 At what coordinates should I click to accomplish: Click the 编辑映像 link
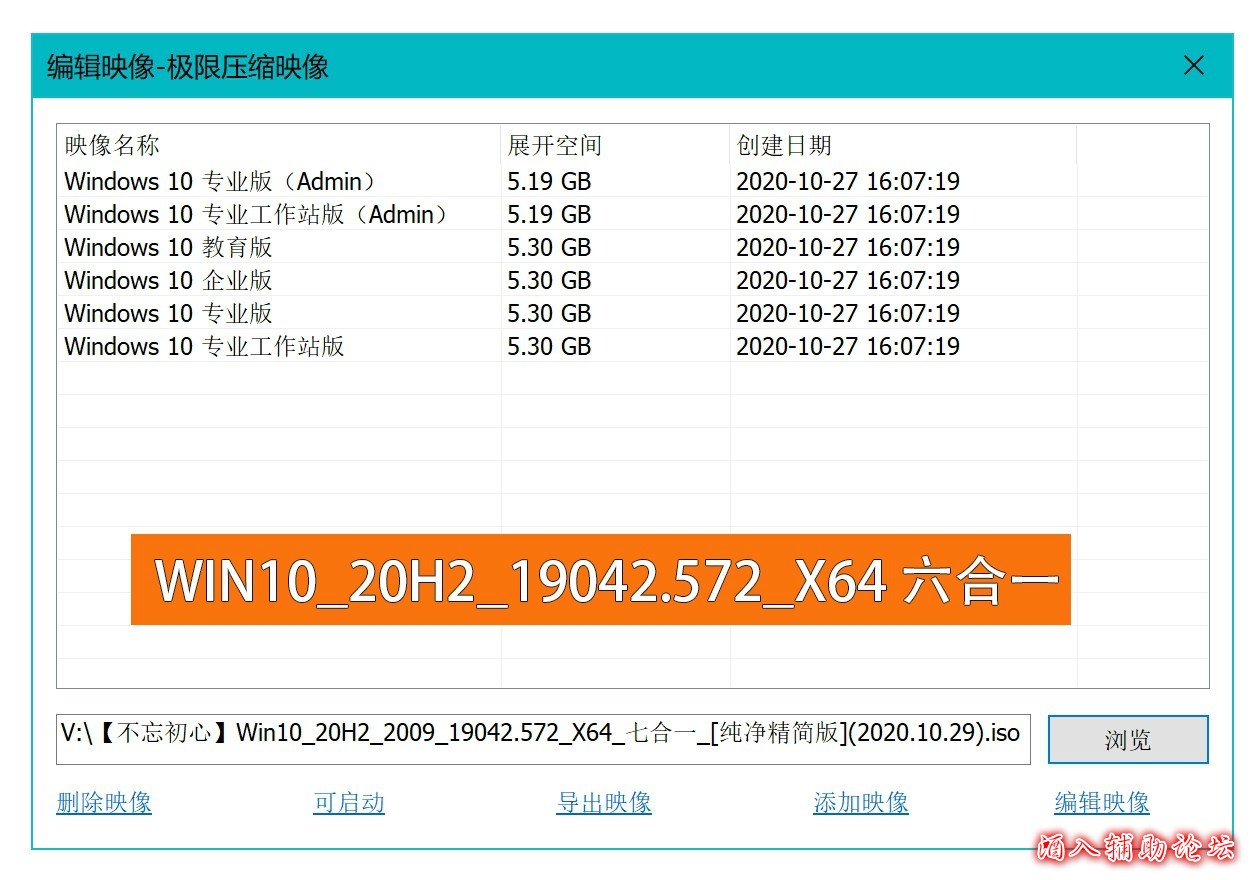[1102, 802]
